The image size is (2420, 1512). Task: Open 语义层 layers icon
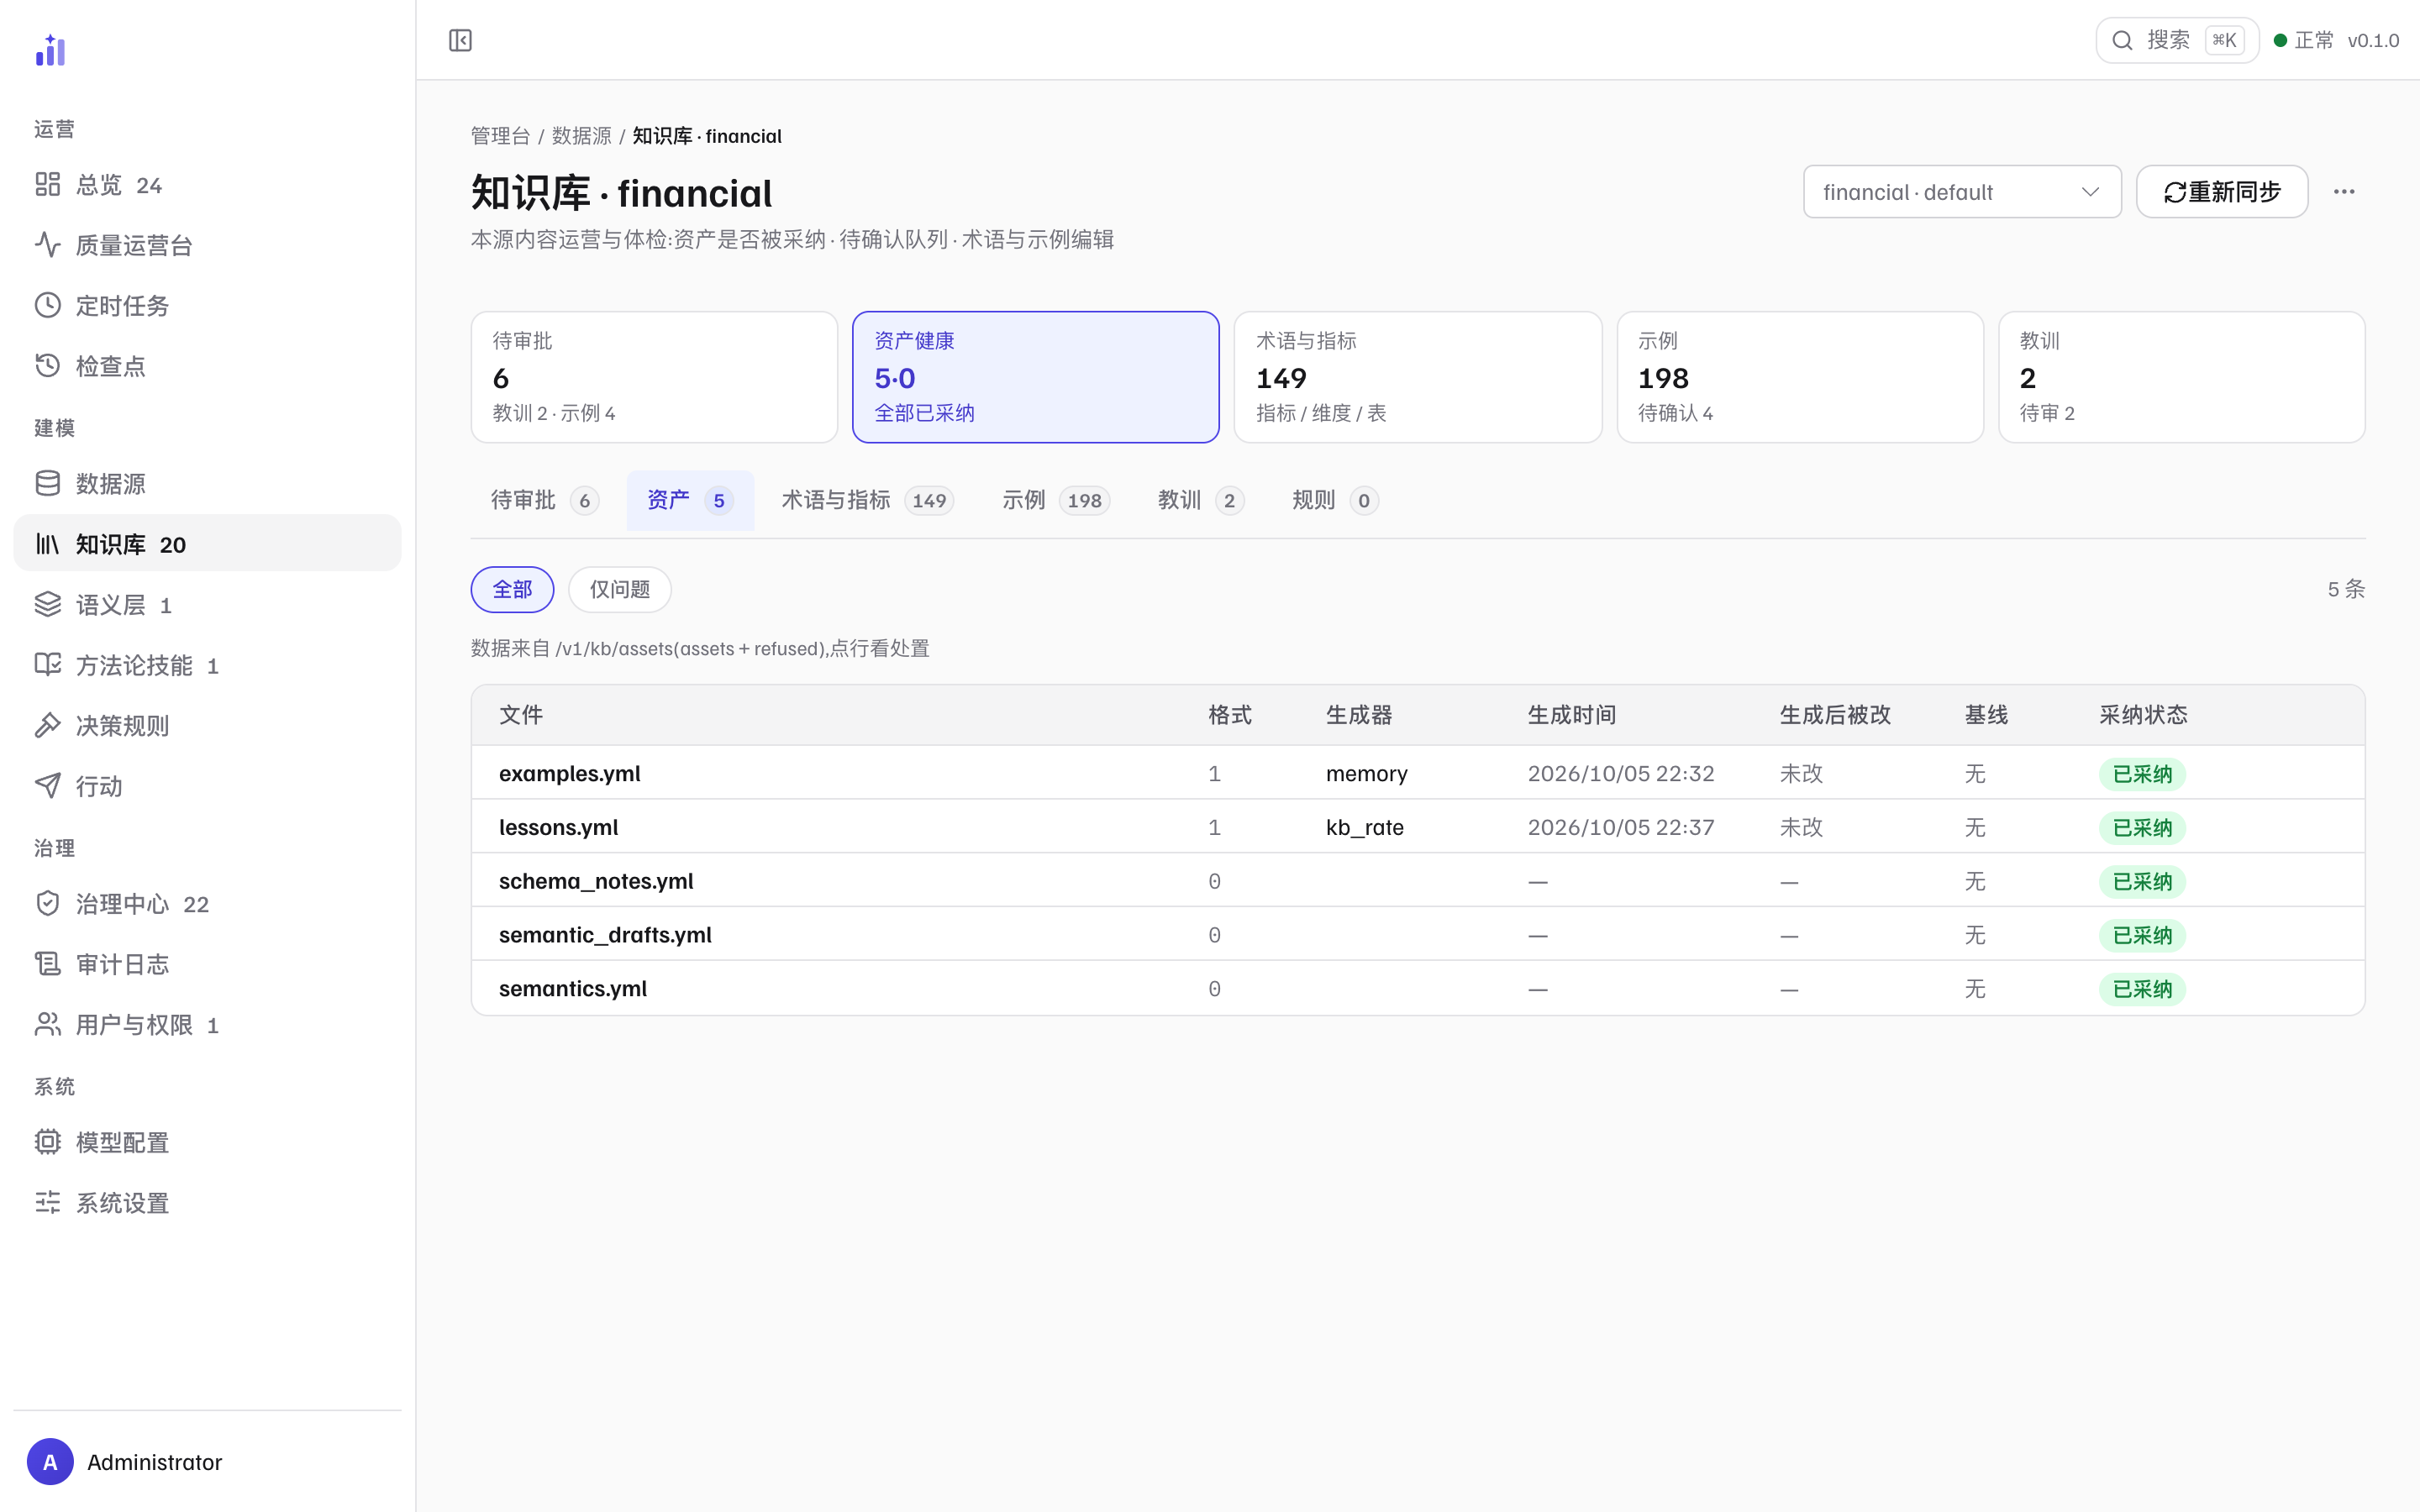coord(48,604)
